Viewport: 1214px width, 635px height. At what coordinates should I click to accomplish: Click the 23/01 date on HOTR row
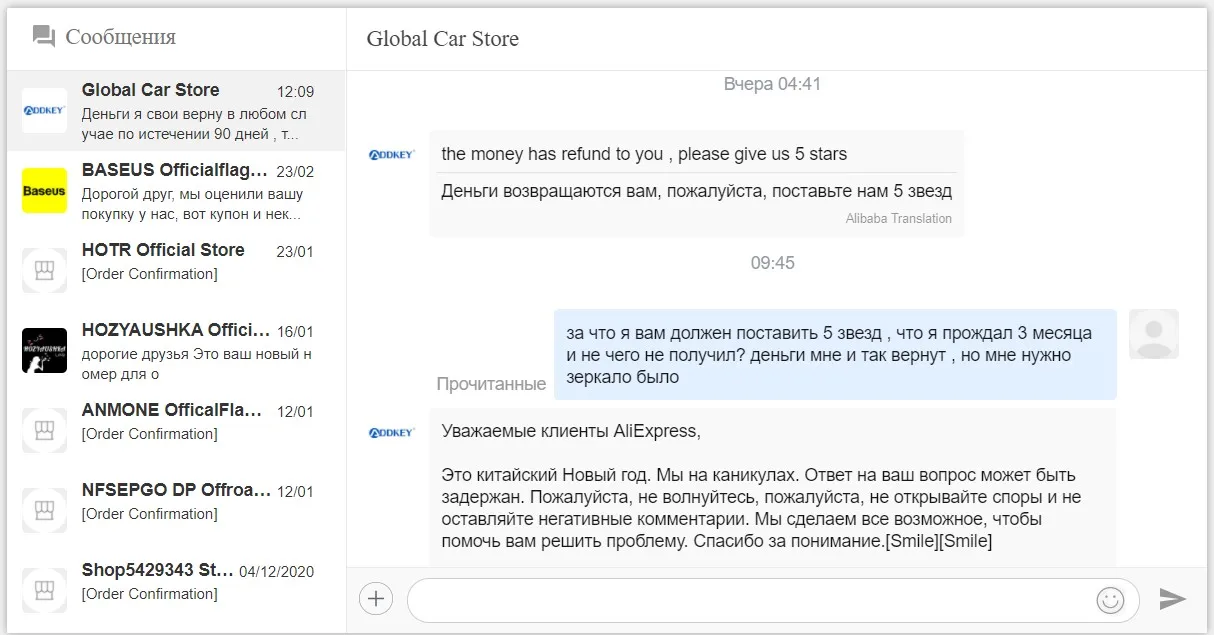[x=295, y=252]
